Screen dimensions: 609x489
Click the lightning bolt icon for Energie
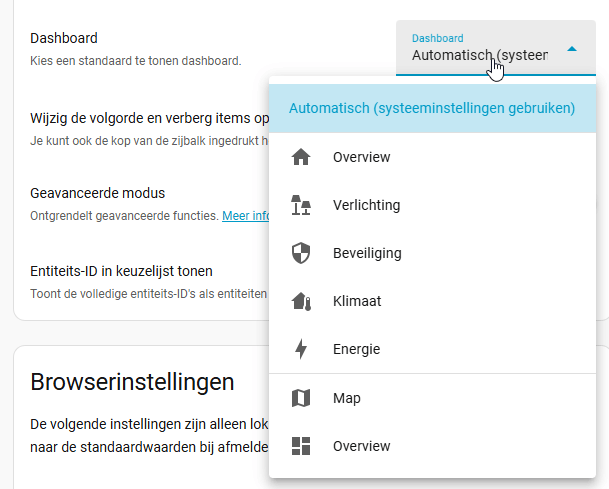301,349
